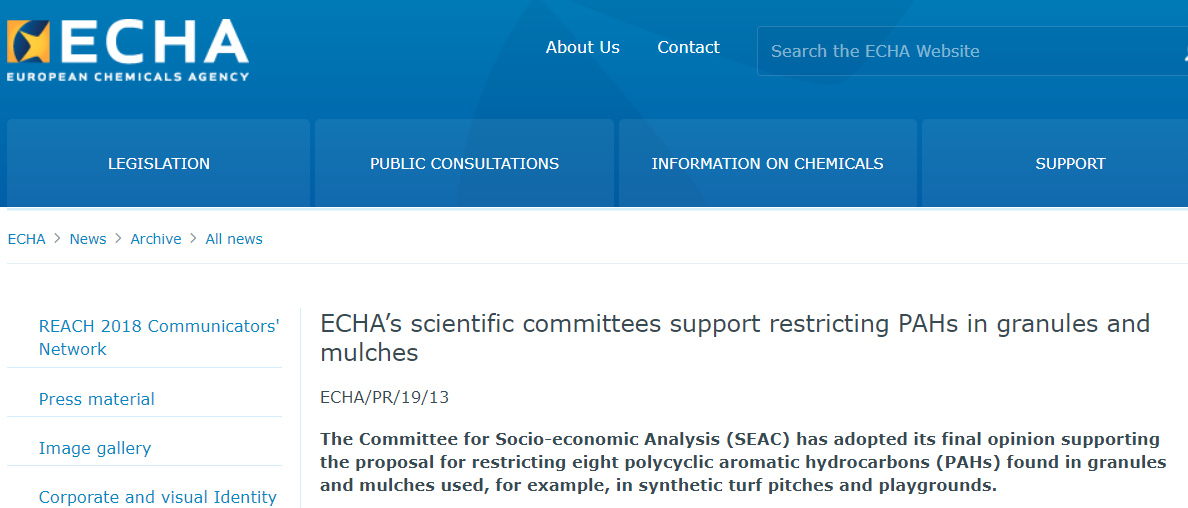Image resolution: width=1188 pixels, height=508 pixels.
Task: Click the European Chemicals Agency tagline
Action: point(128,76)
